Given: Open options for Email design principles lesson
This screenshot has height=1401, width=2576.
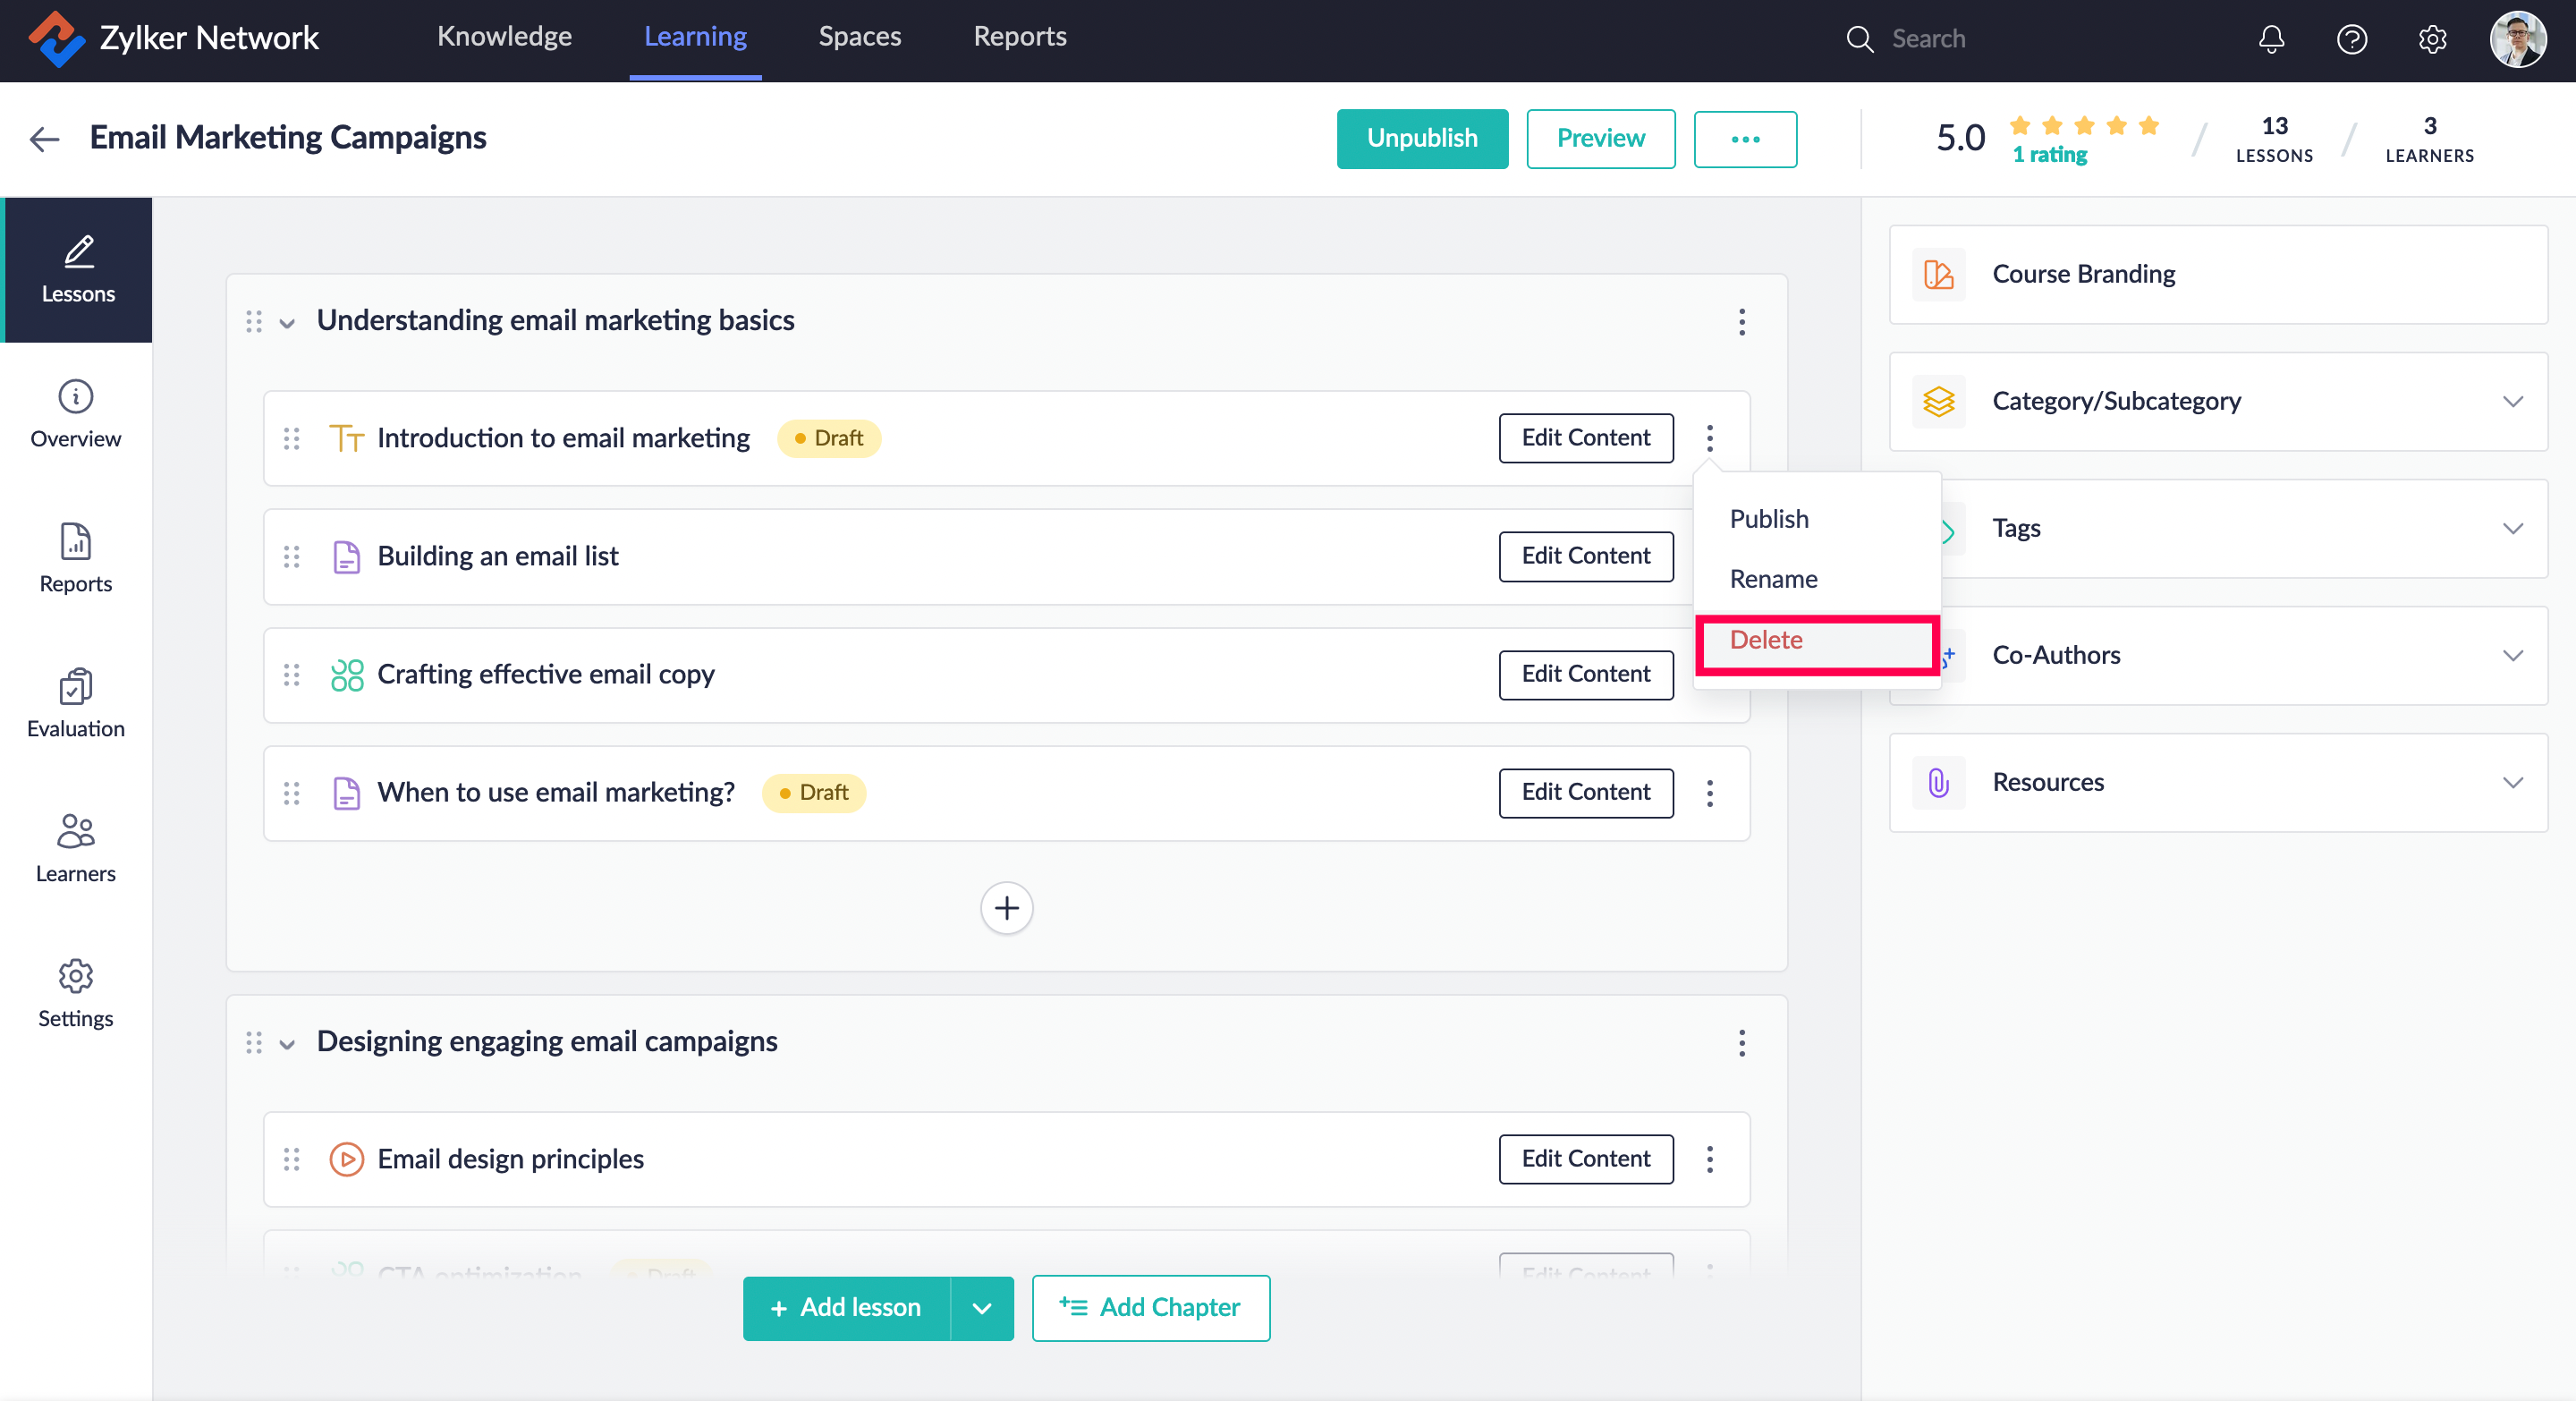Looking at the screenshot, I should [1709, 1159].
